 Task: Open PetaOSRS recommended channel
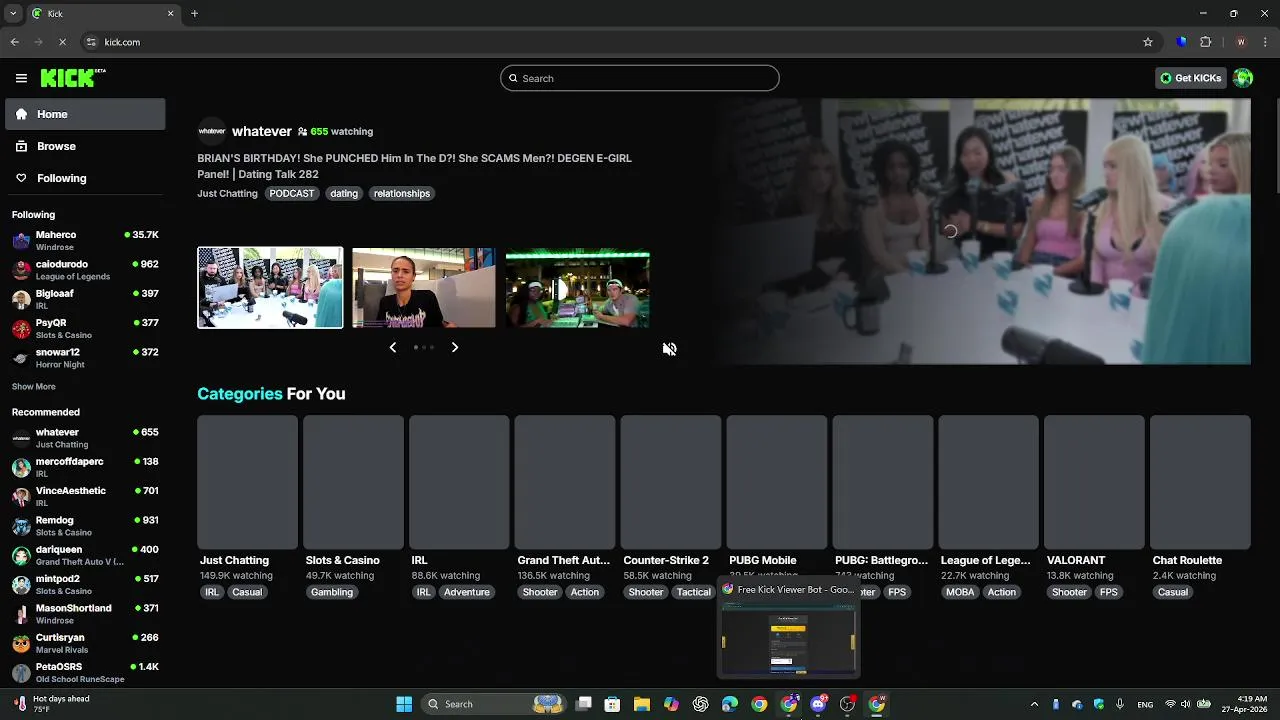click(85, 672)
